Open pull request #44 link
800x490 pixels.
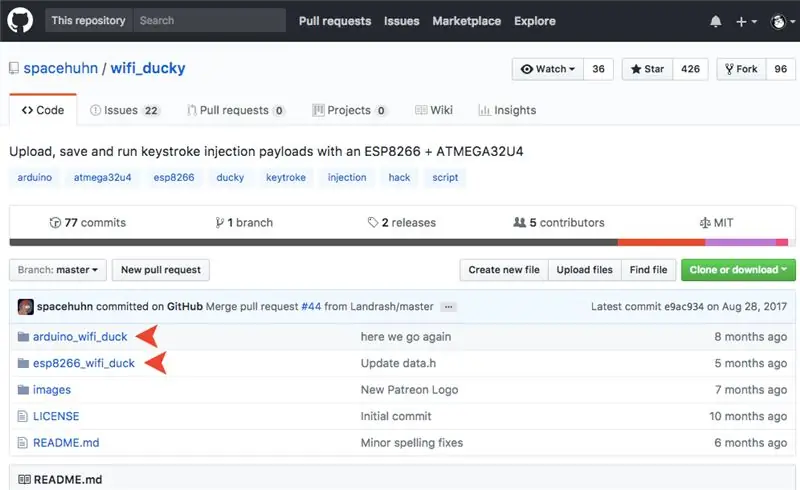[311, 307]
